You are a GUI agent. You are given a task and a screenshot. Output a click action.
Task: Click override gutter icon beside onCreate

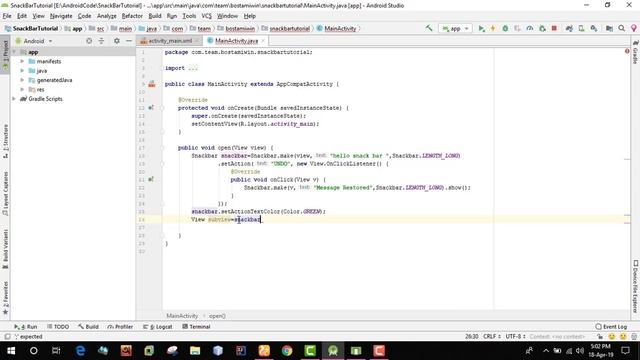click(x=151, y=108)
